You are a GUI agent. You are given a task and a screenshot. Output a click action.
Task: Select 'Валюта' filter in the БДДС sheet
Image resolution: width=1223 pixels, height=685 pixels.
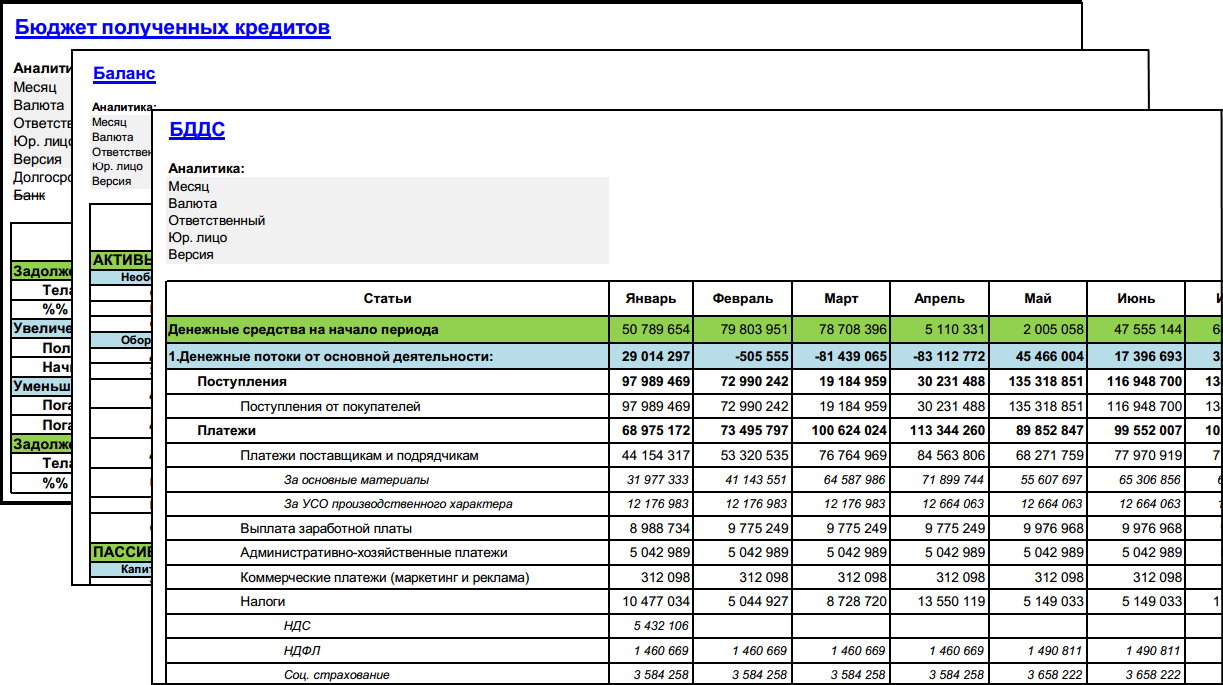[x=193, y=203]
